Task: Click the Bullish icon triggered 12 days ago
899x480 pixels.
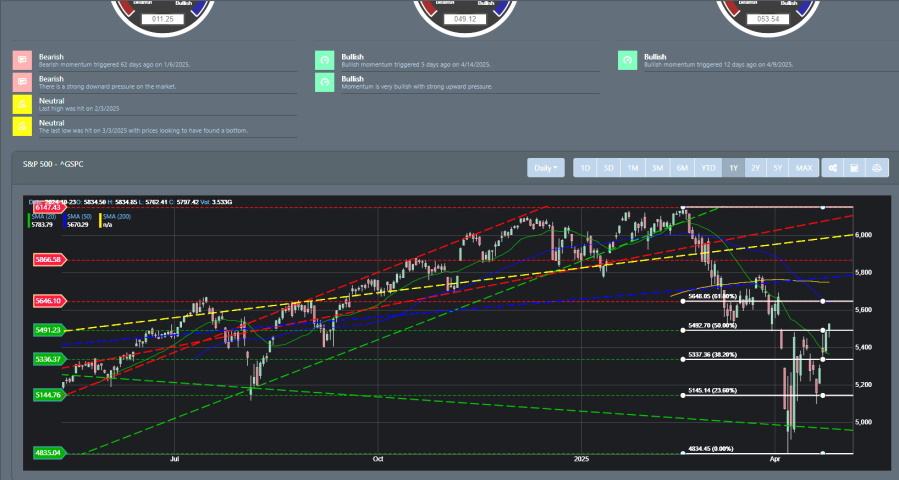Action: tap(626, 60)
